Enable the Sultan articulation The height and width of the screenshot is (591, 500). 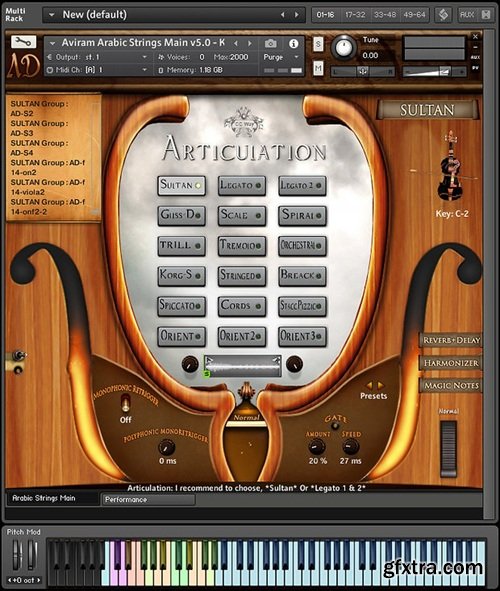(x=181, y=185)
